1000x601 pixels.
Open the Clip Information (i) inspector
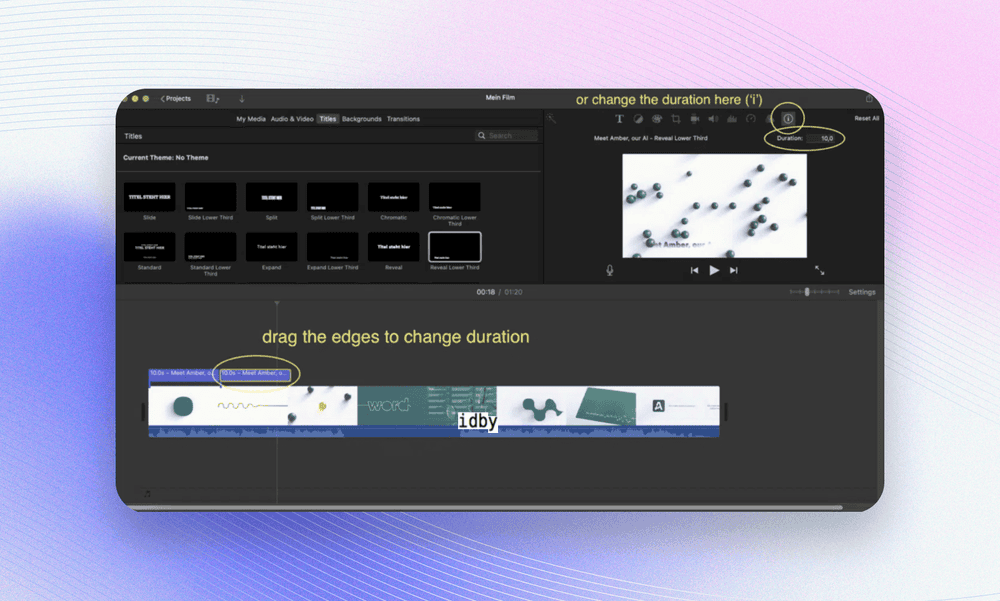click(787, 118)
